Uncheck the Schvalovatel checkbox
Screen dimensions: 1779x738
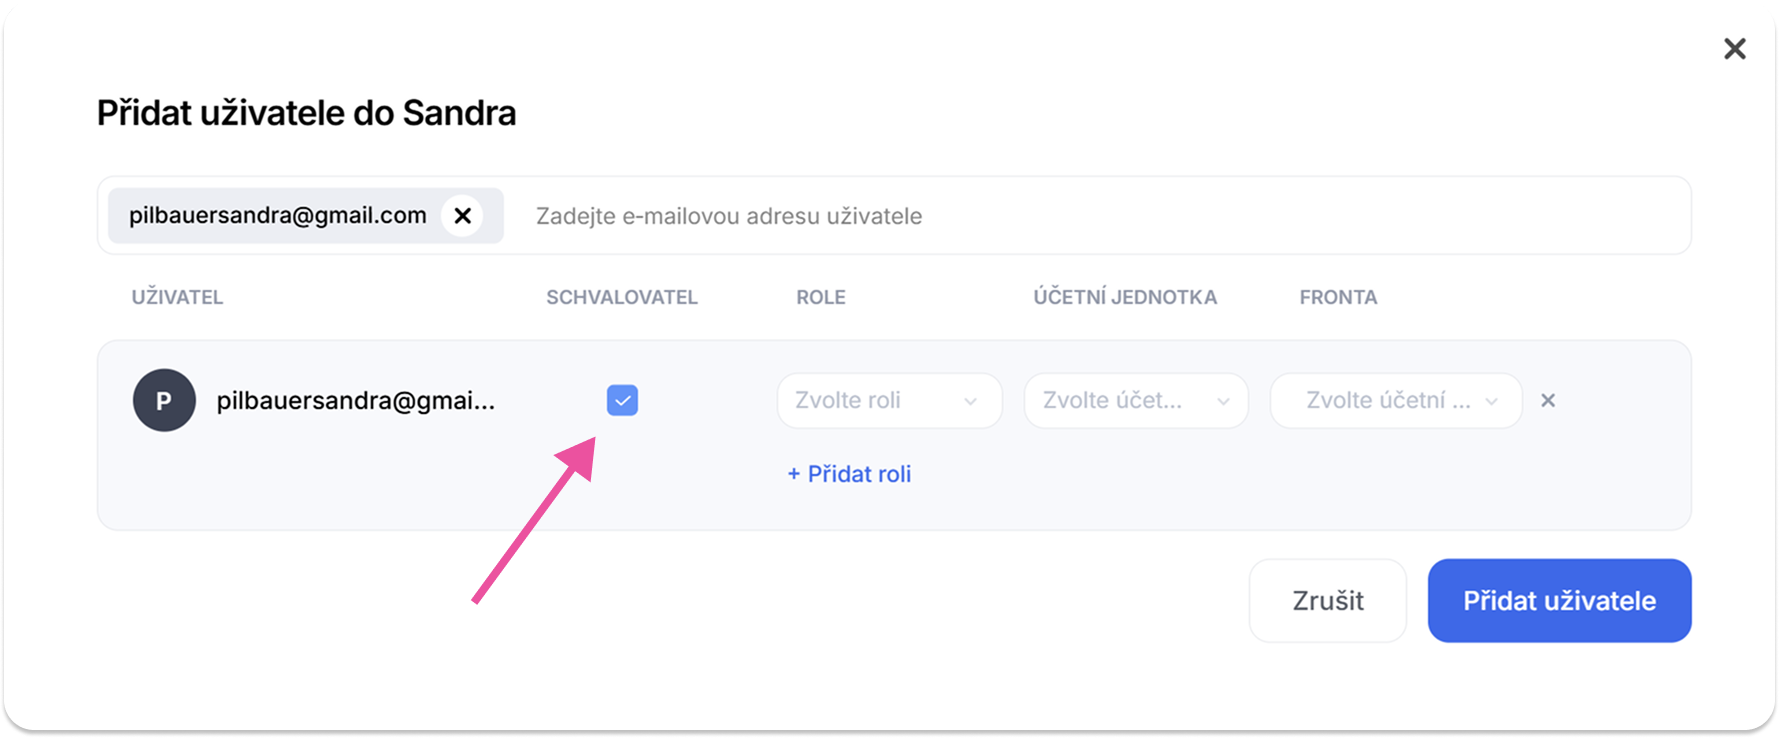point(622,400)
